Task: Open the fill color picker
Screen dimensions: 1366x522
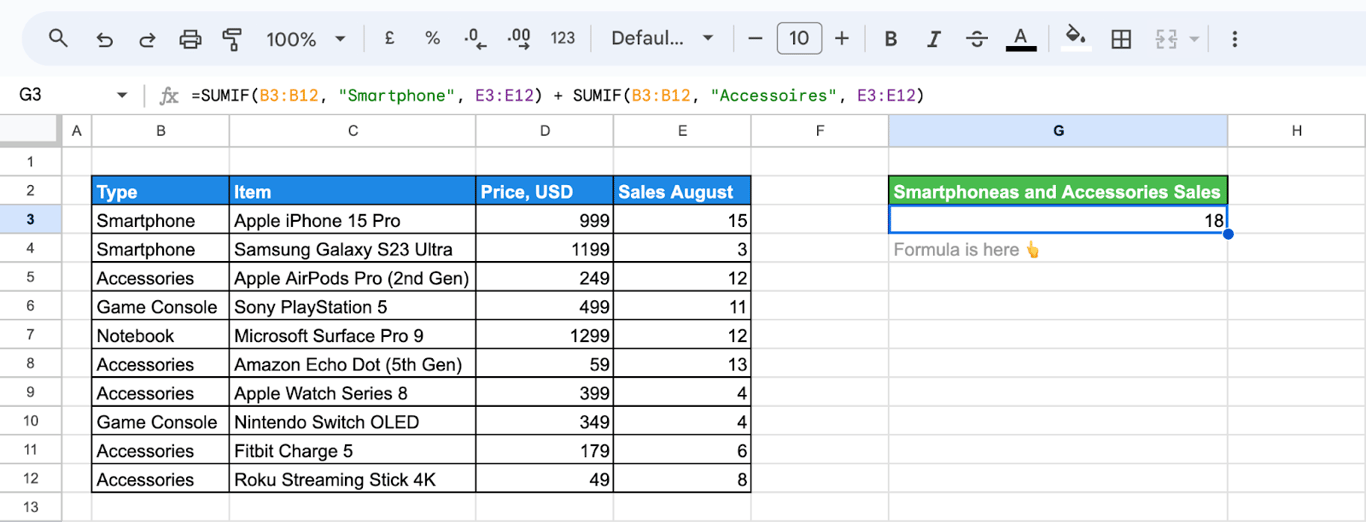Action: pos(1076,38)
